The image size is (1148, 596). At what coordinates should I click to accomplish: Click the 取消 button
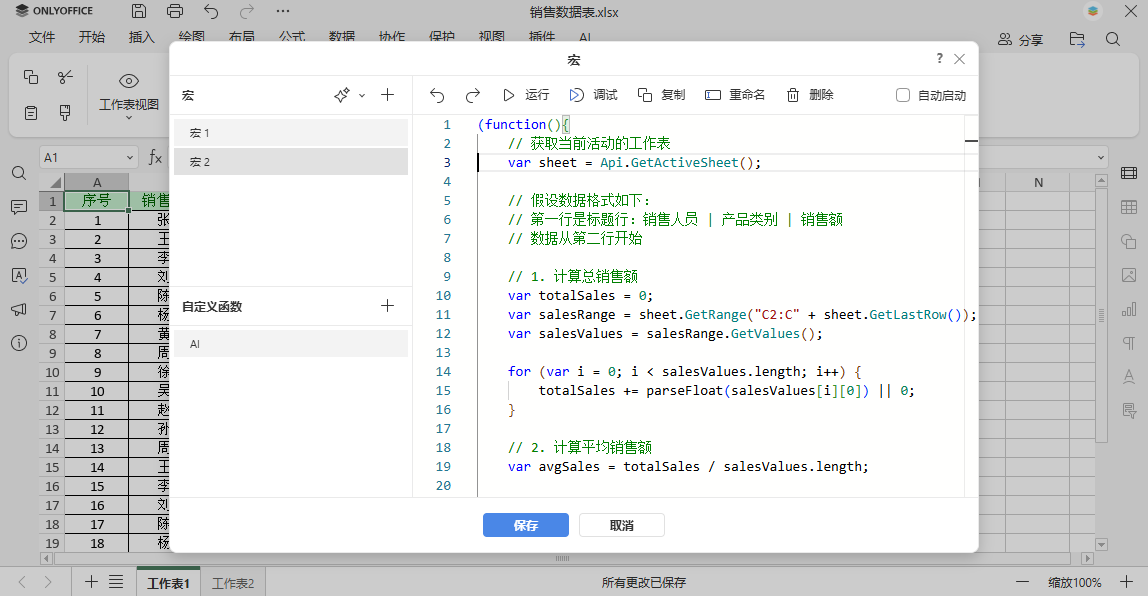(x=622, y=525)
